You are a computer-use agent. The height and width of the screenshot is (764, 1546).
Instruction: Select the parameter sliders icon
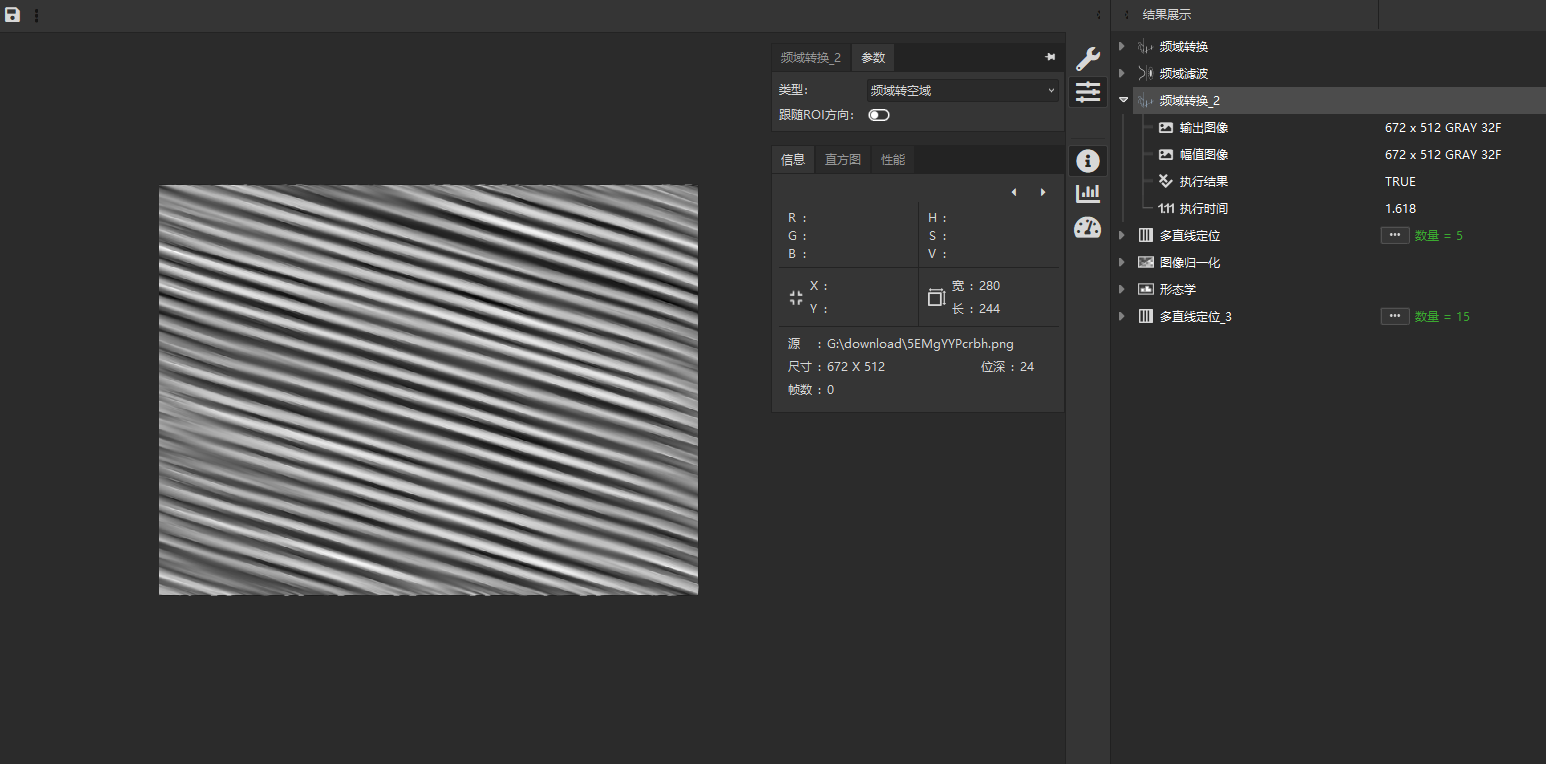tap(1087, 93)
